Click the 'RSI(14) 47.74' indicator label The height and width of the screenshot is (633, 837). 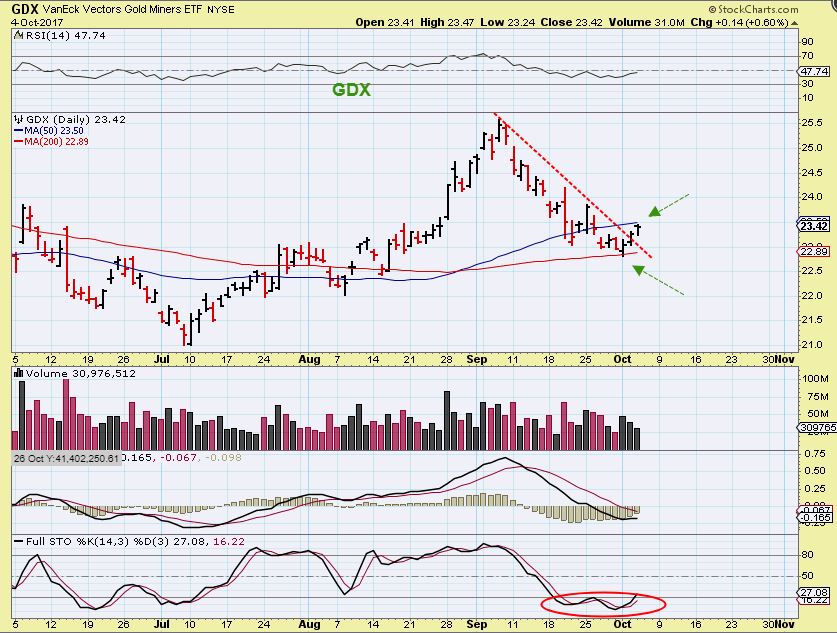[65, 35]
